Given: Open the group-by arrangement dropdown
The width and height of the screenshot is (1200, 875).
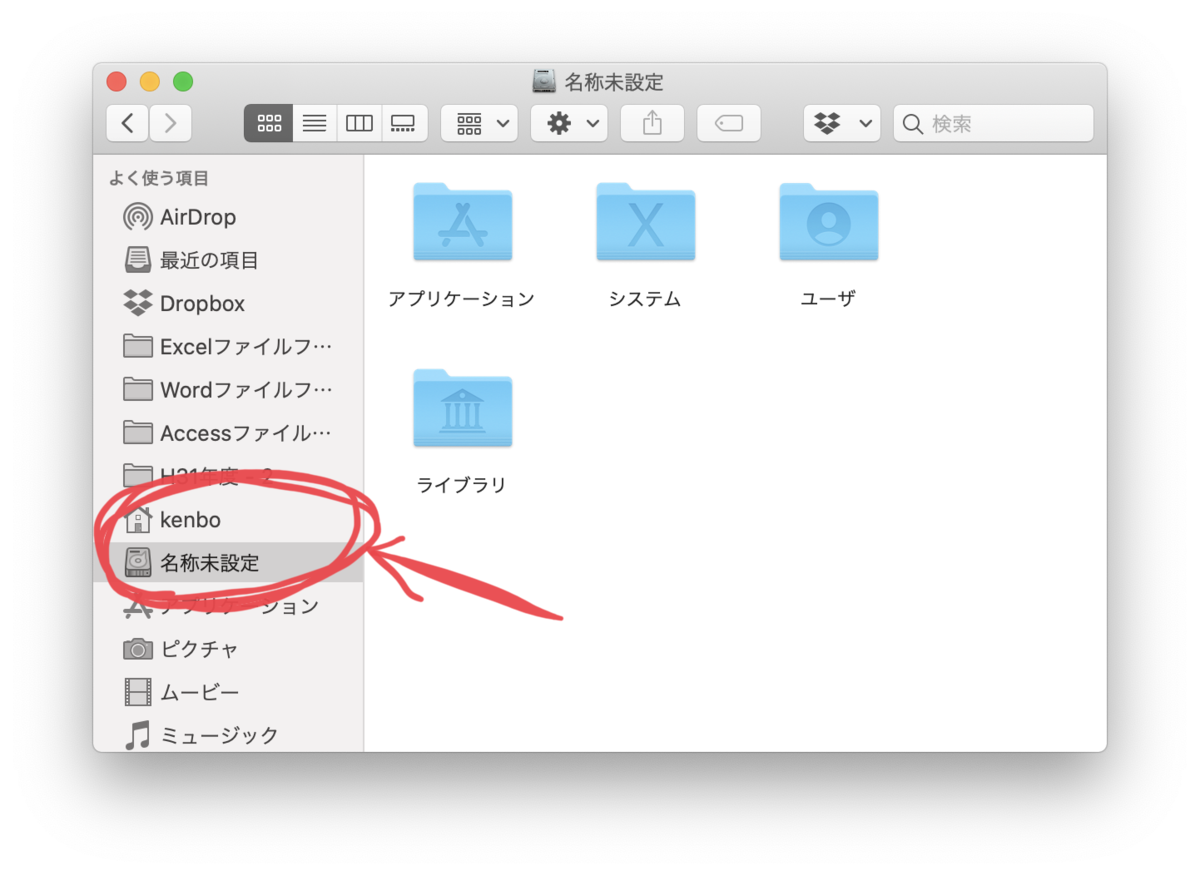Looking at the screenshot, I should click(x=479, y=123).
